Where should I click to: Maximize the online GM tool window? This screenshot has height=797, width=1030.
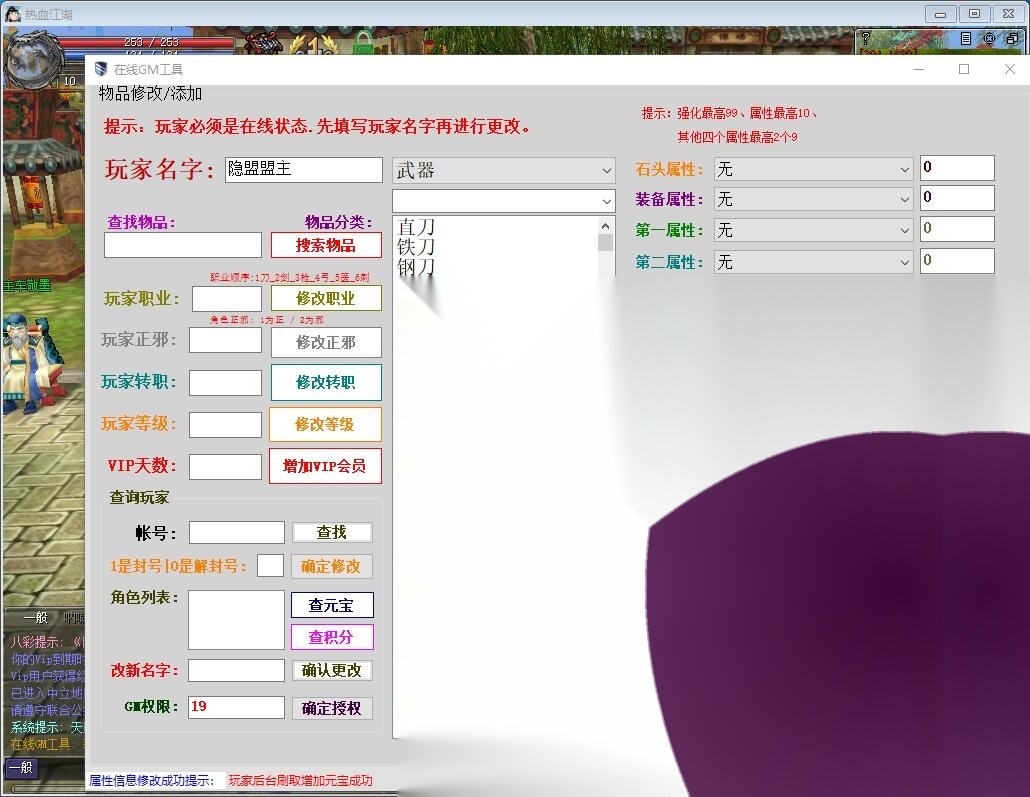coord(964,69)
